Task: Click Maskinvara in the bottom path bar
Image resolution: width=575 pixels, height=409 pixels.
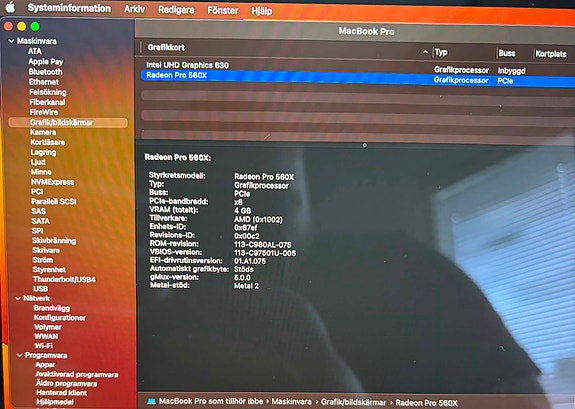Action: point(291,402)
